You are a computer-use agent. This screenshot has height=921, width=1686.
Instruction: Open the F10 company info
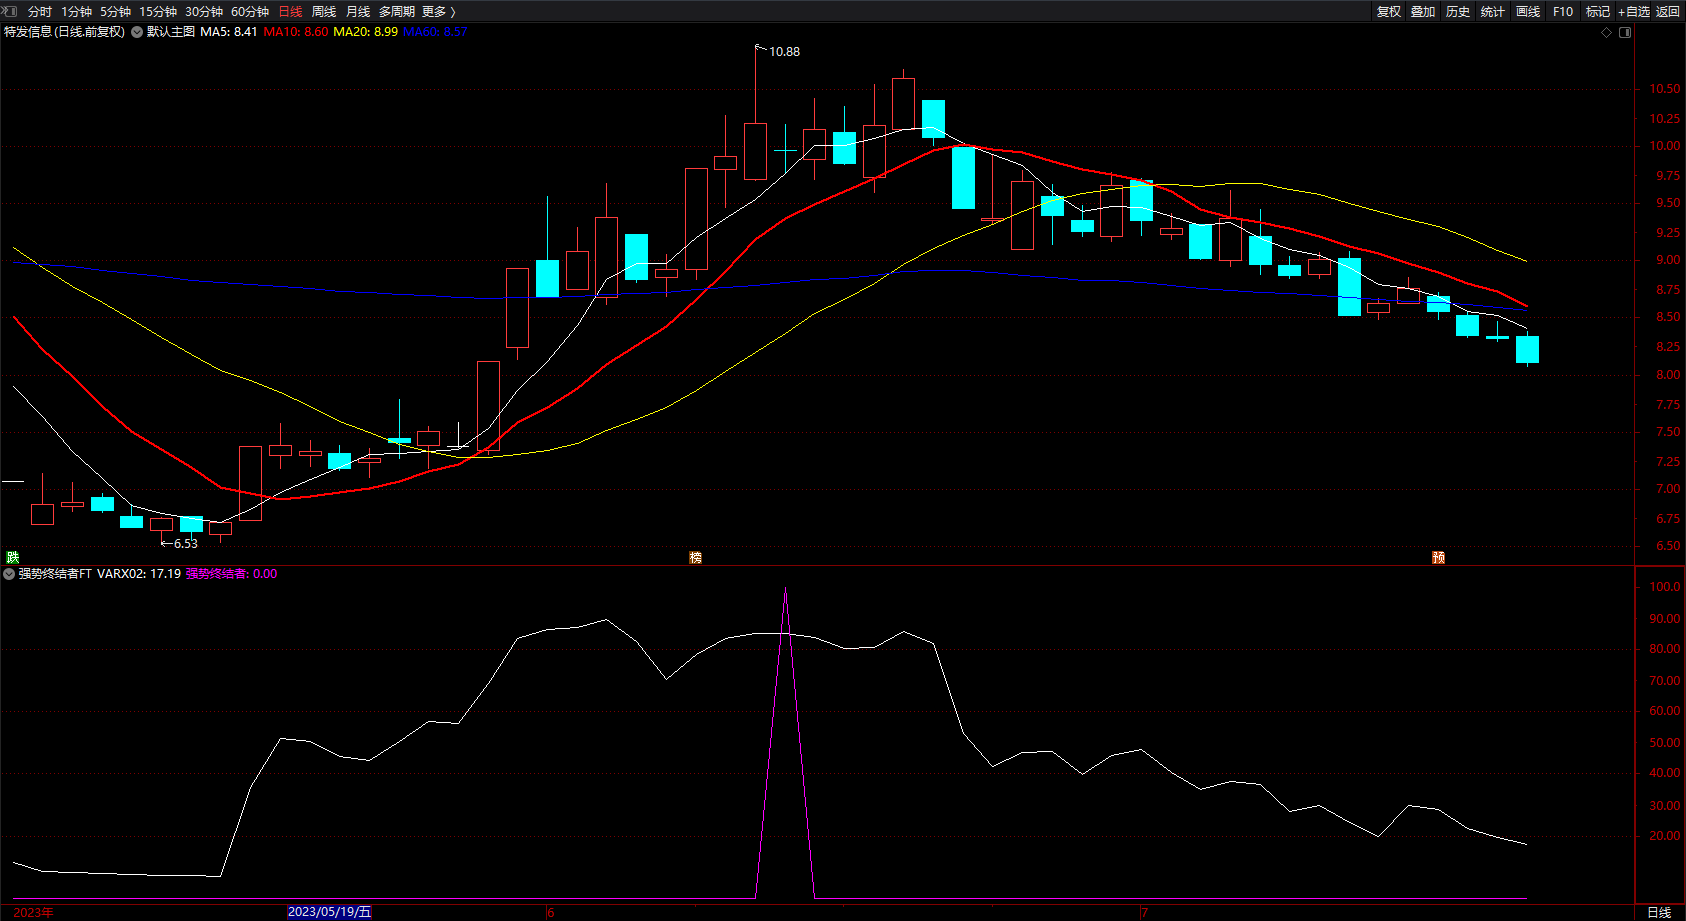pyautogui.click(x=1563, y=11)
